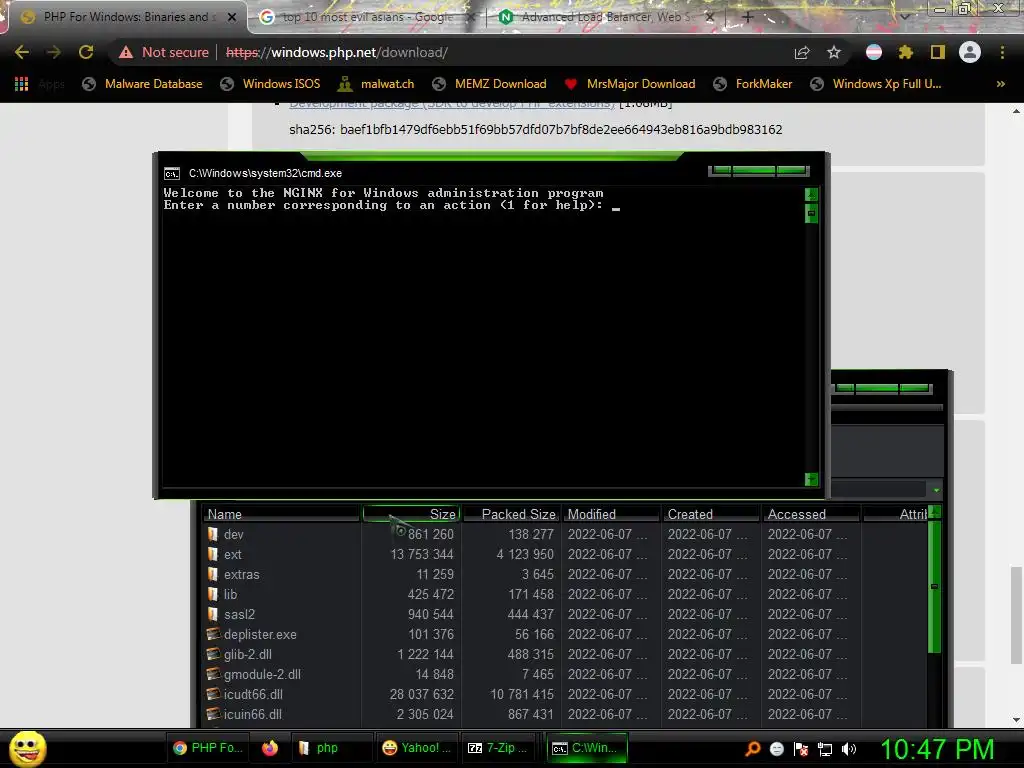Screen dimensions: 1024x768
Task: Switch to PHP Fo... Chrome taskbar button
Action: click(x=208, y=748)
